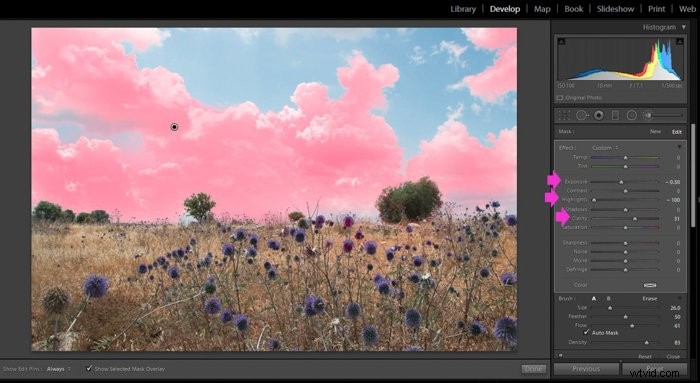Click the Exposure value -0.50 field
This screenshot has height=383, width=700.
pyautogui.click(x=673, y=182)
